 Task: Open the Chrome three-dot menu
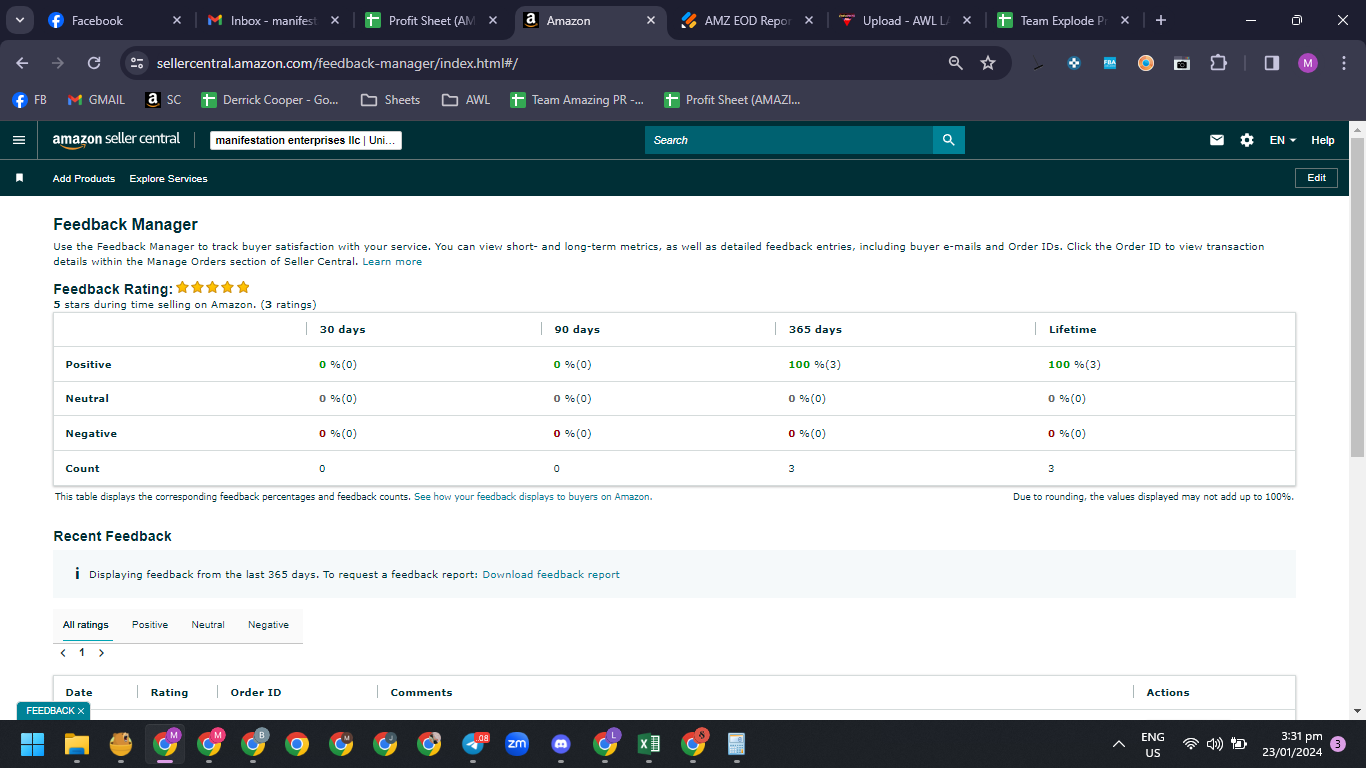[x=1342, y=63]
